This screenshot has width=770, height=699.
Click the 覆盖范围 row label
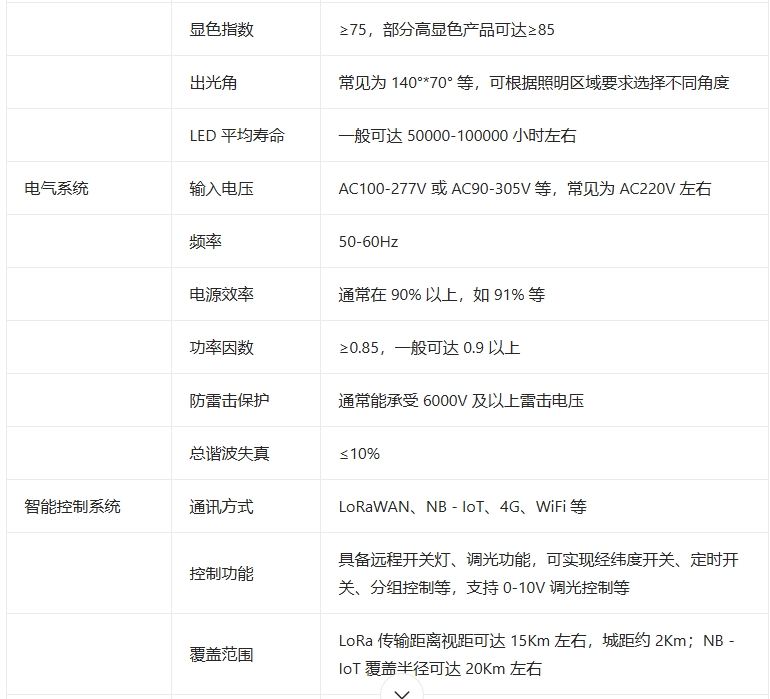[221, 654]
